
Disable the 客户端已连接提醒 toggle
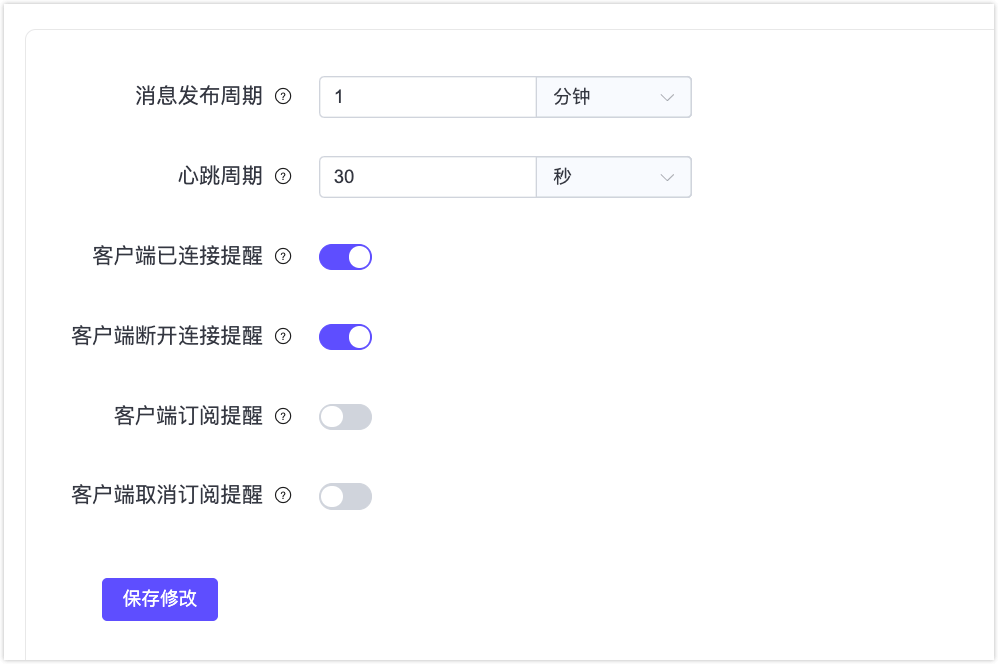point(345,257)
